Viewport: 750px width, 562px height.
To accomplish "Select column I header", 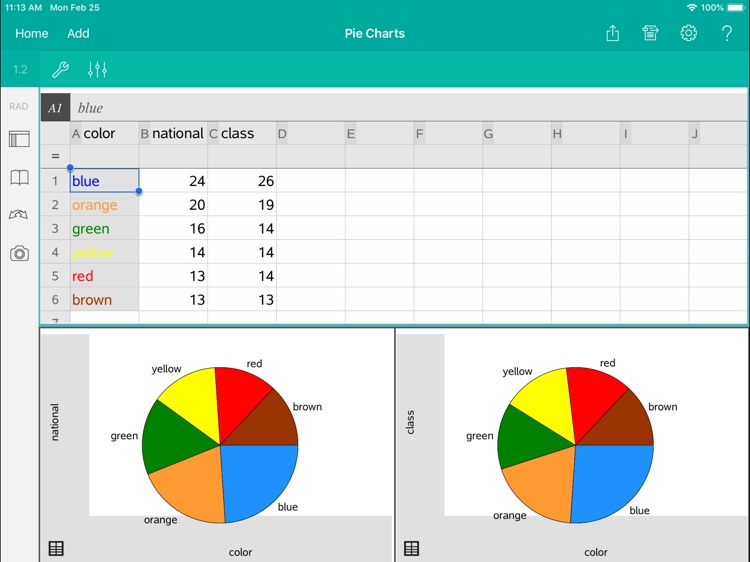I will (655, 133).
